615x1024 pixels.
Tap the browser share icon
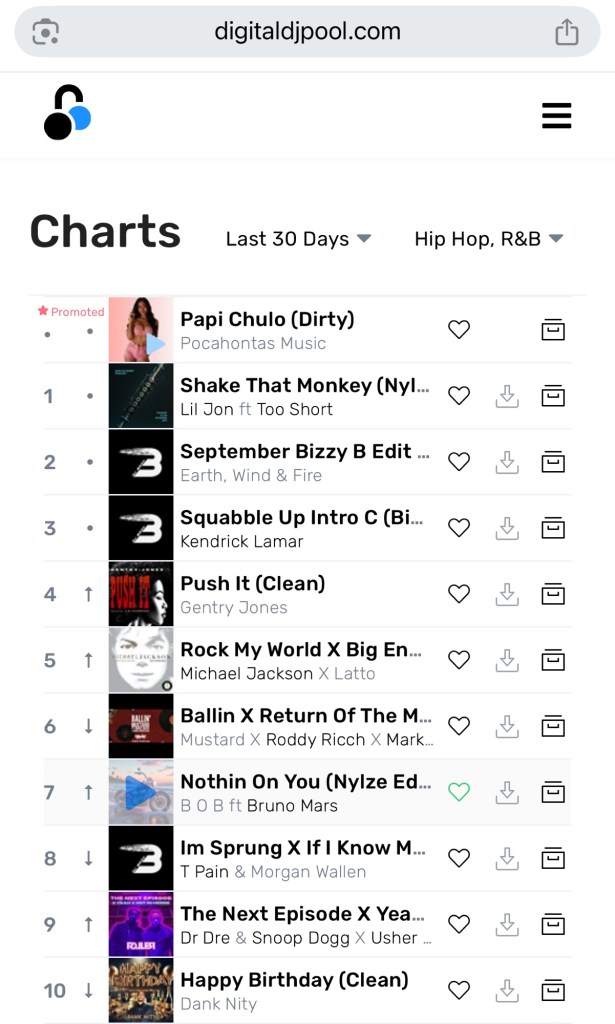coord(567,32)
